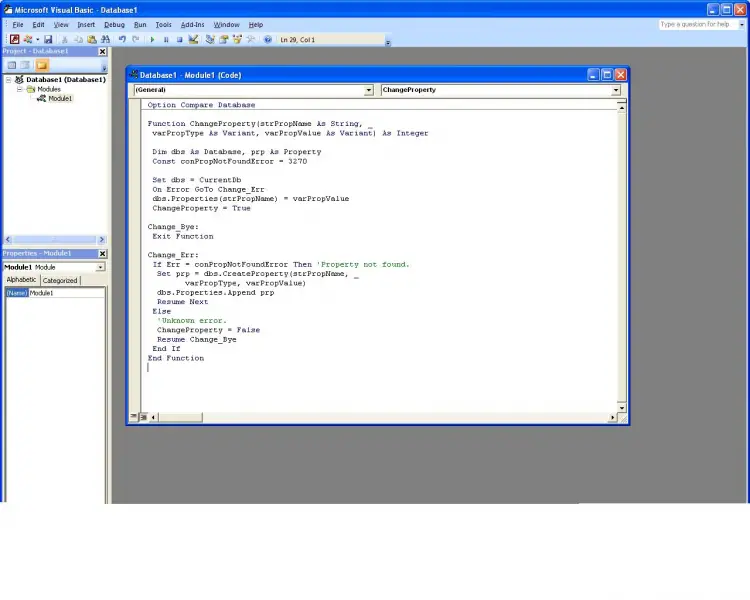Click the View Code icon in Project pane

pos(11,65)
